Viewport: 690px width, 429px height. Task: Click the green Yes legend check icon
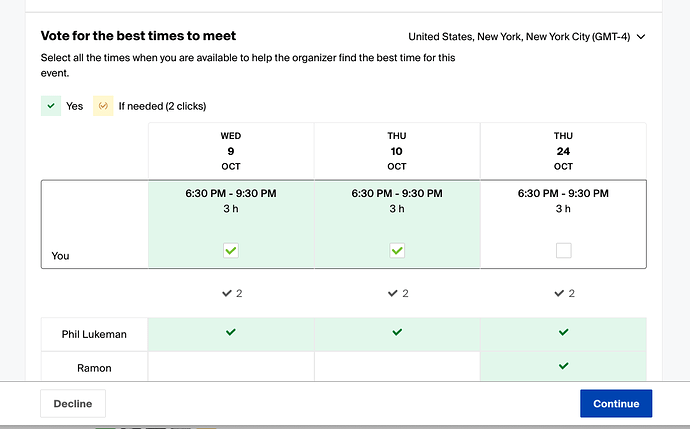[x=51, y=106]
